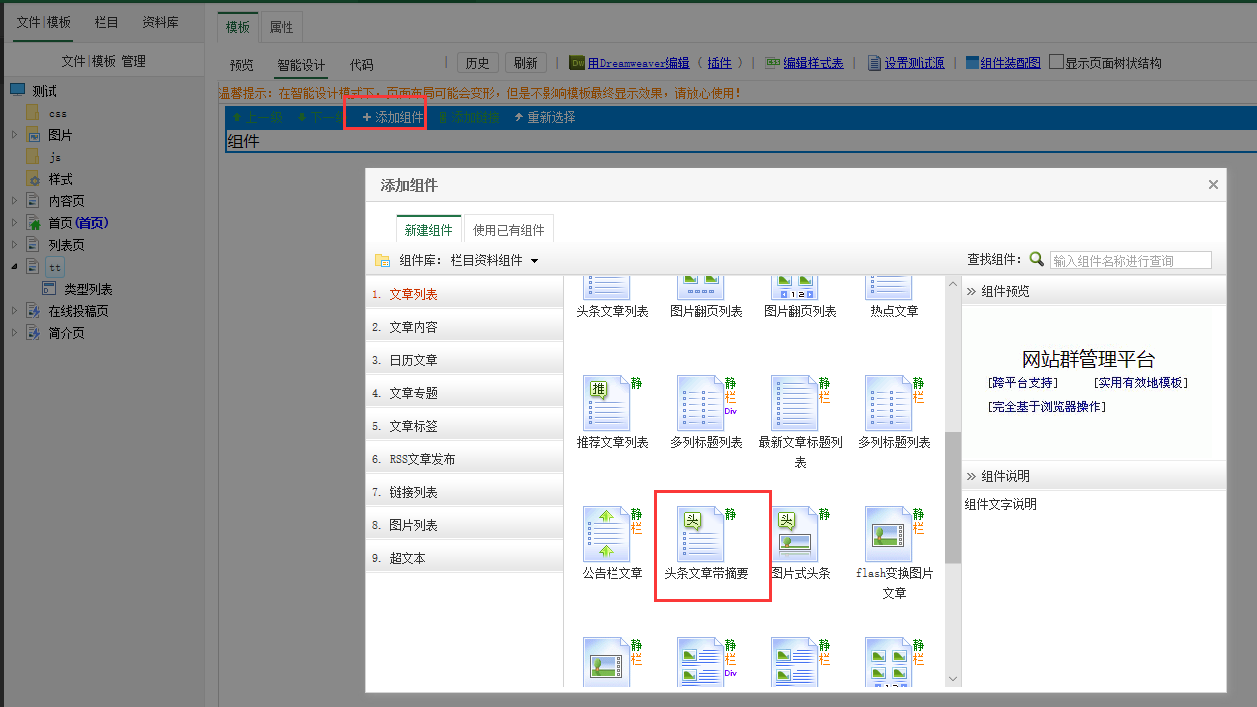1257x707 pixels.
Task: Close the 添加组件 dialog
Action: [1213, 185]
